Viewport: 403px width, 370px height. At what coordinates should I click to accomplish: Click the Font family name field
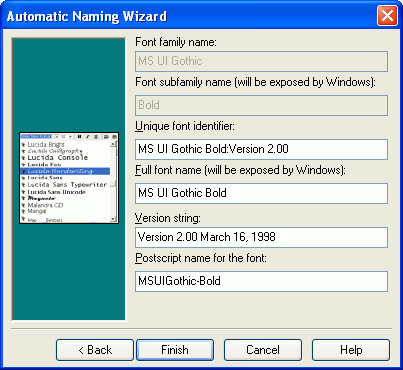point(261,61)
